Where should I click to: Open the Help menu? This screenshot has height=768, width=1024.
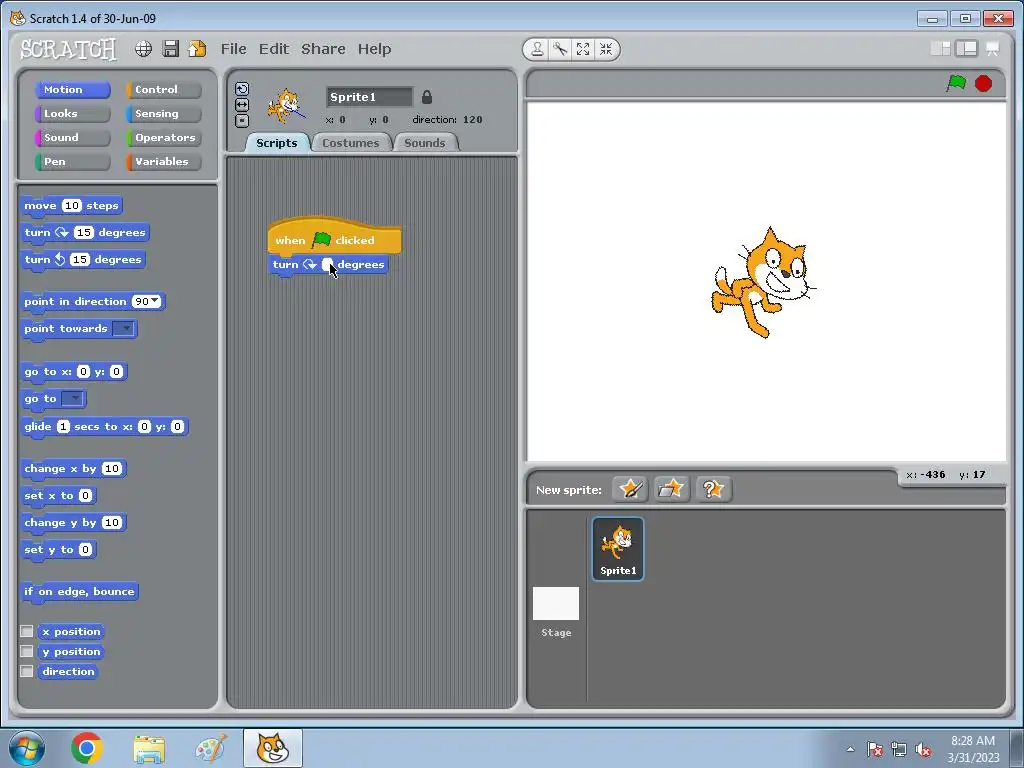click(x=374, y=49)
